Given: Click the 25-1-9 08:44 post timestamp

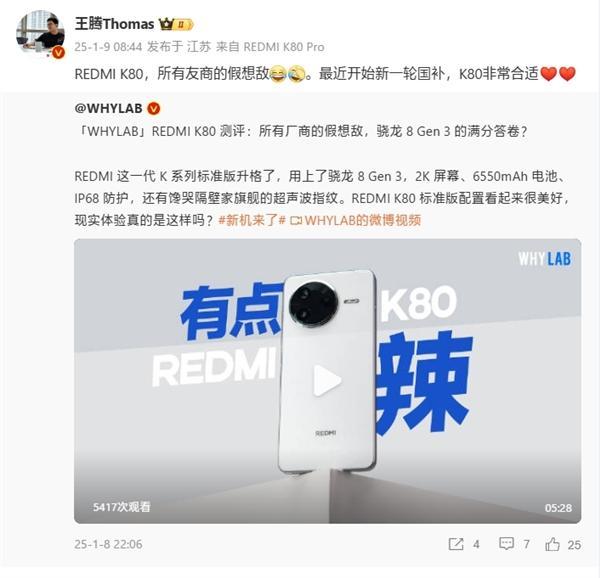Looking at the screenshot, I should click(x=108, y=47).
